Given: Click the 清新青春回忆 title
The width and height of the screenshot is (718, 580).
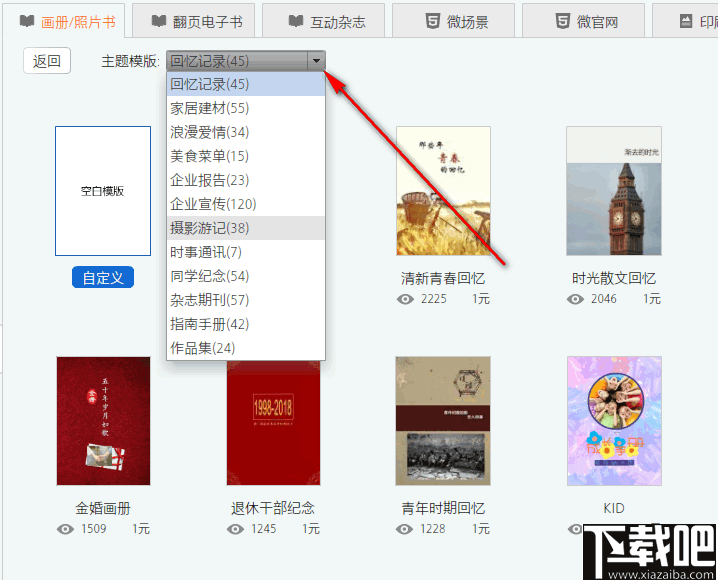Looking at the screenshot, I should click(443, 278).
